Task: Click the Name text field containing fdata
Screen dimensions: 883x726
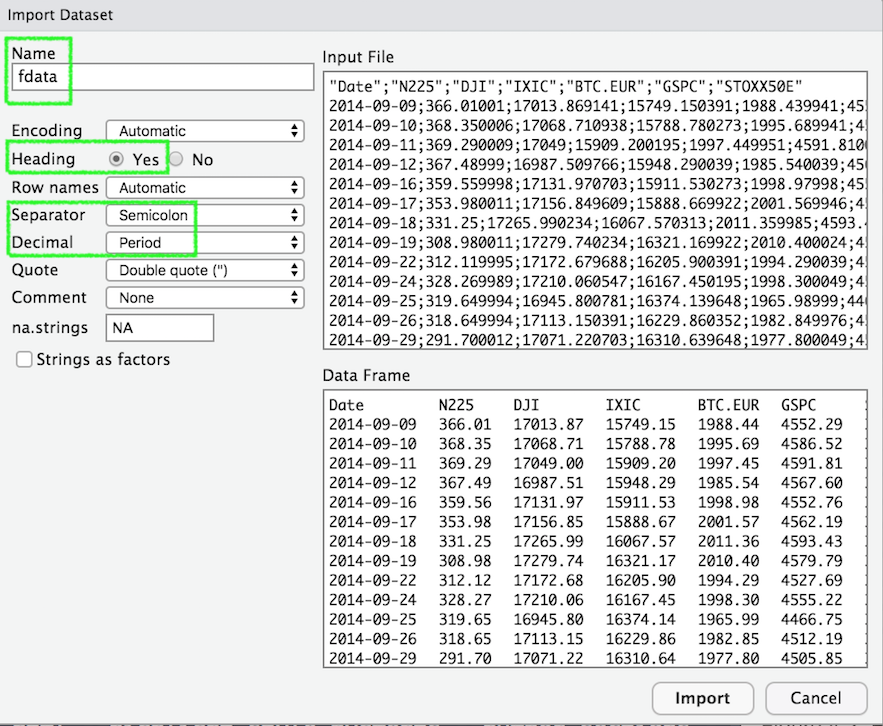Action: tap(163, 77)
